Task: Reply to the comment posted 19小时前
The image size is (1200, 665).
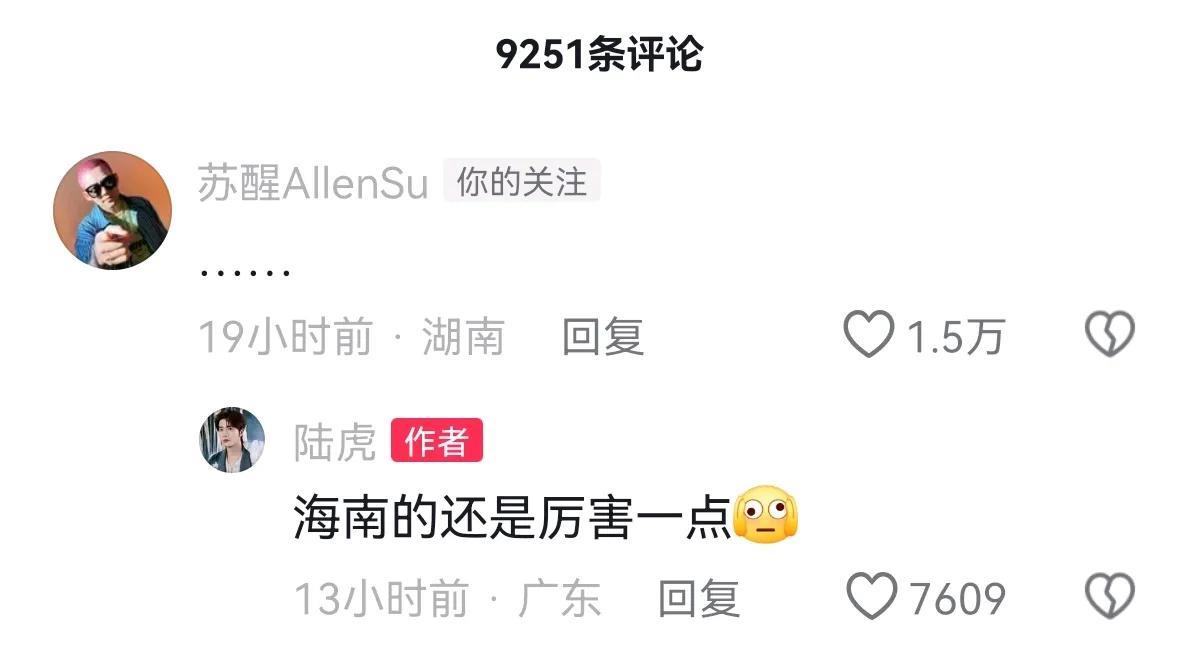Action: [602, 337]
